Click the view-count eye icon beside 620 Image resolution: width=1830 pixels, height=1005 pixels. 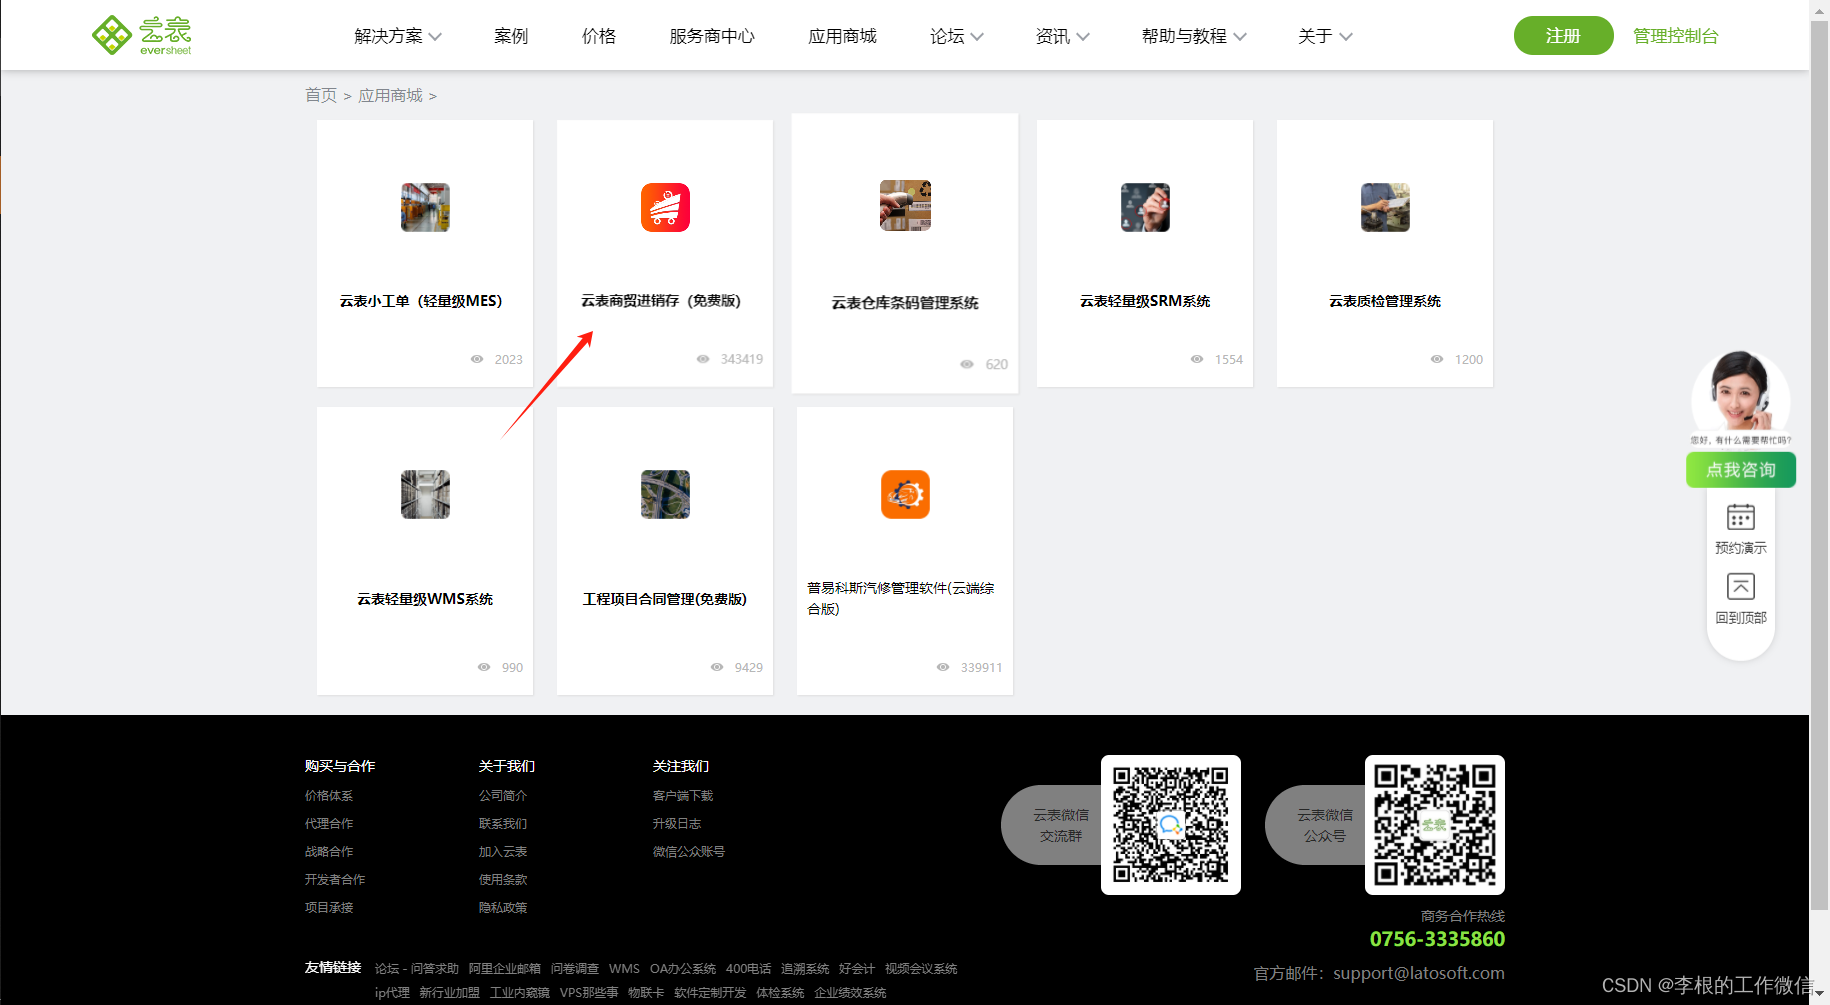(x=967, y=364)
